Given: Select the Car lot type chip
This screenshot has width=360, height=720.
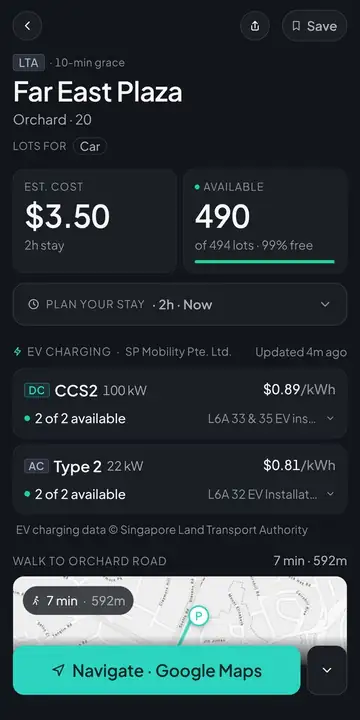Looking at the screenshot, I should (x=90, y=146).
